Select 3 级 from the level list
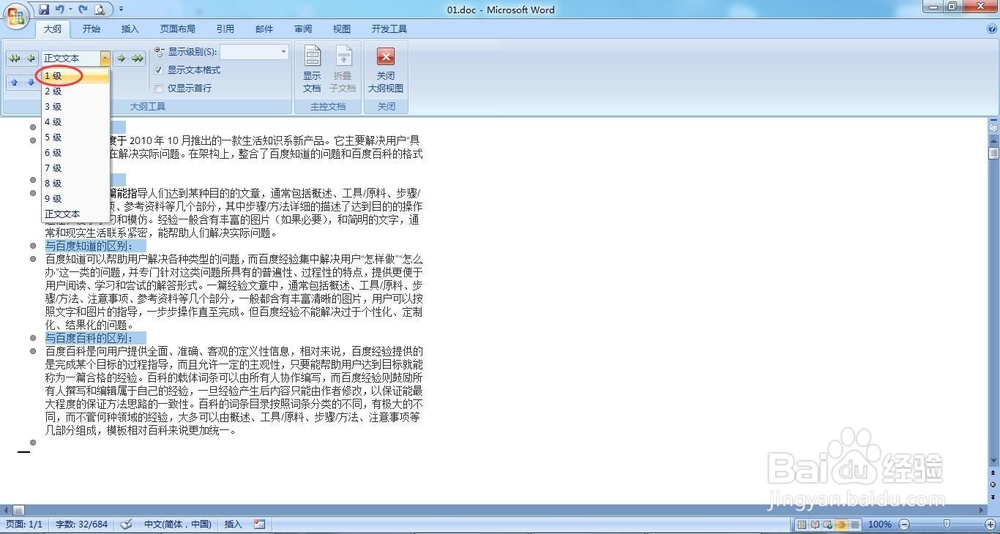 pos(76,107)
